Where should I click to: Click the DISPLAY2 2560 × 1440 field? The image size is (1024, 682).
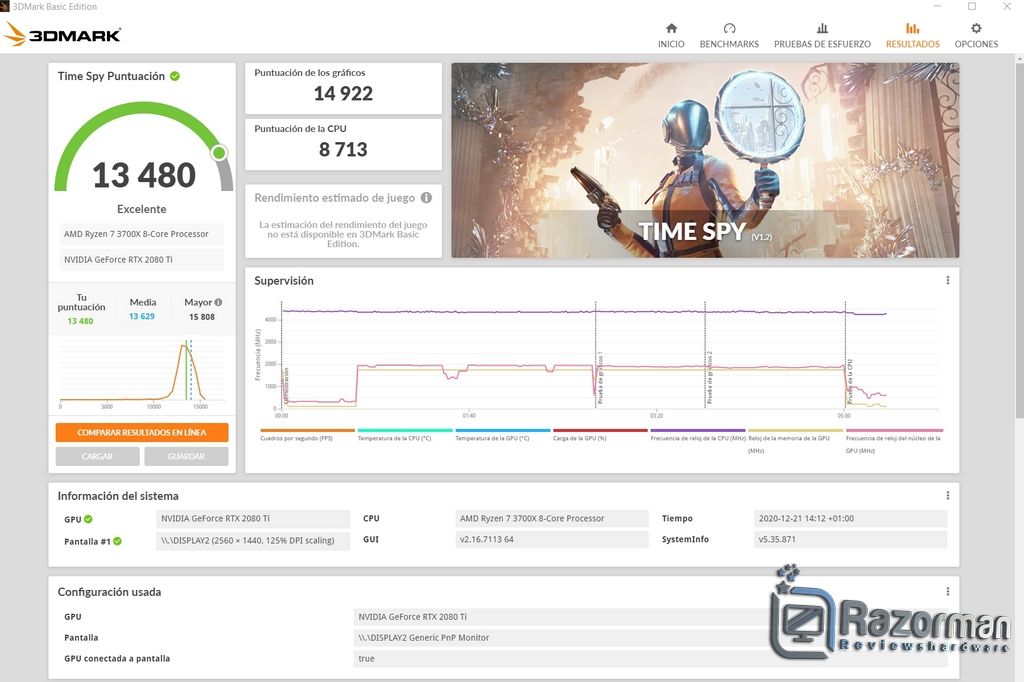coord(253,540)
